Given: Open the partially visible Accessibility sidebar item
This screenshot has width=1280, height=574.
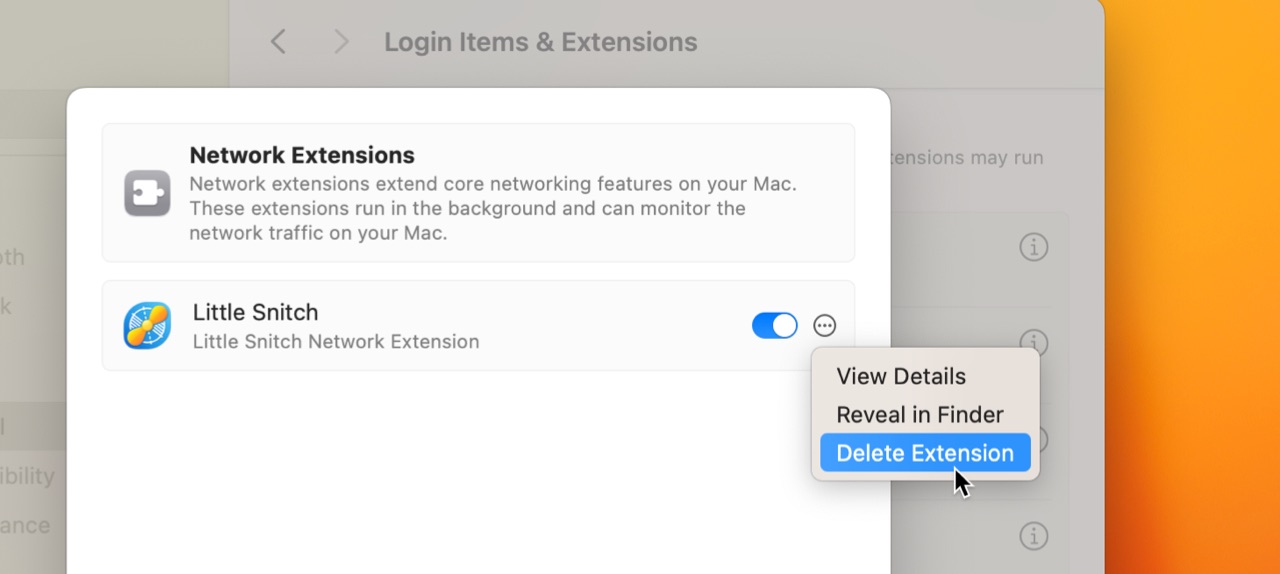Looking at the screenshot, I should (x=28, y=476).
